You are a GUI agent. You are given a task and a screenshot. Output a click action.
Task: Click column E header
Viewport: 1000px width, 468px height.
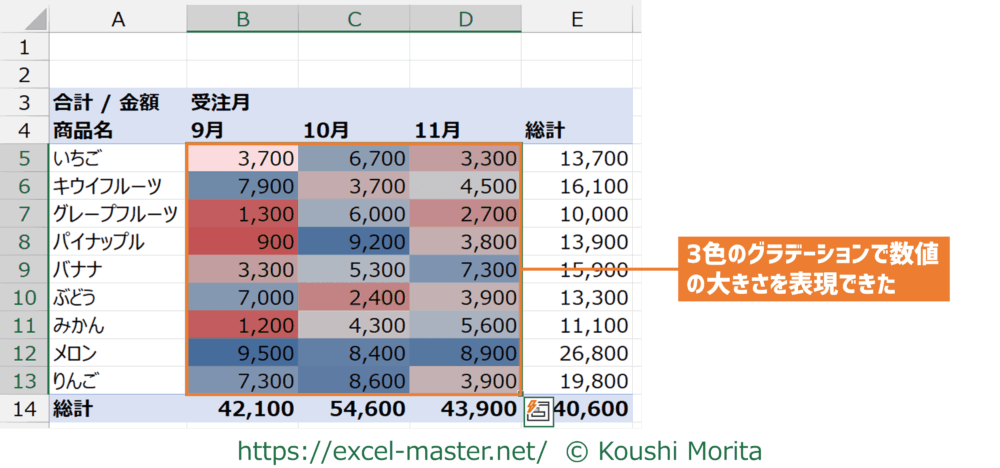click(x=579, y=17)
